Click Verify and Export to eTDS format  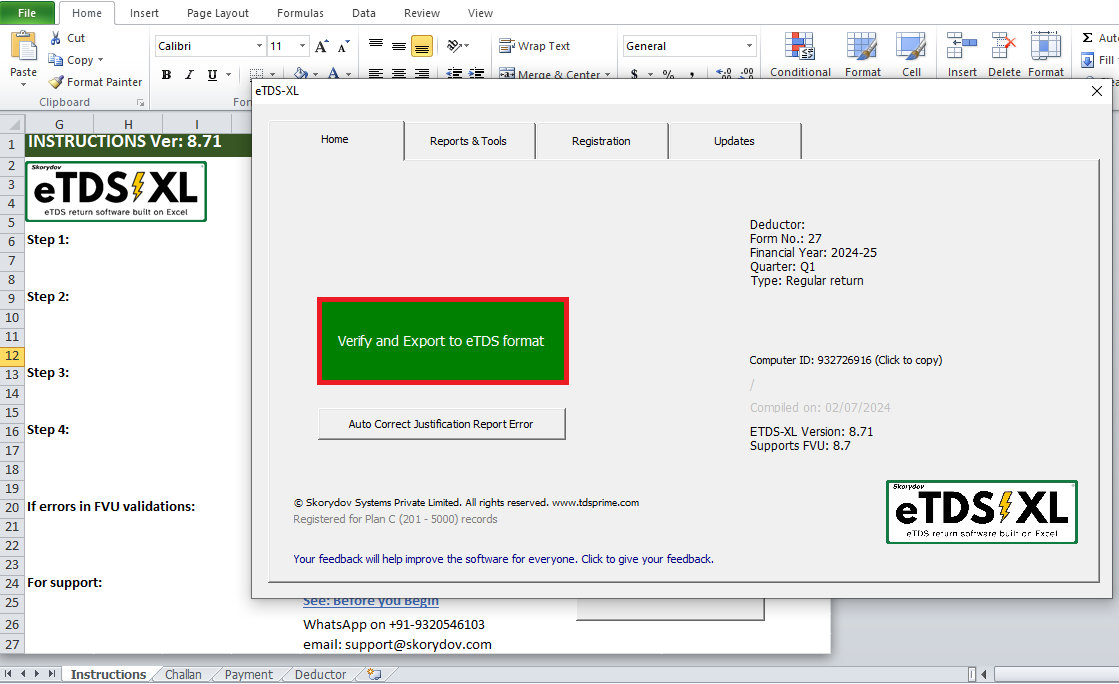pyautogui.click(x=442, y=341)
